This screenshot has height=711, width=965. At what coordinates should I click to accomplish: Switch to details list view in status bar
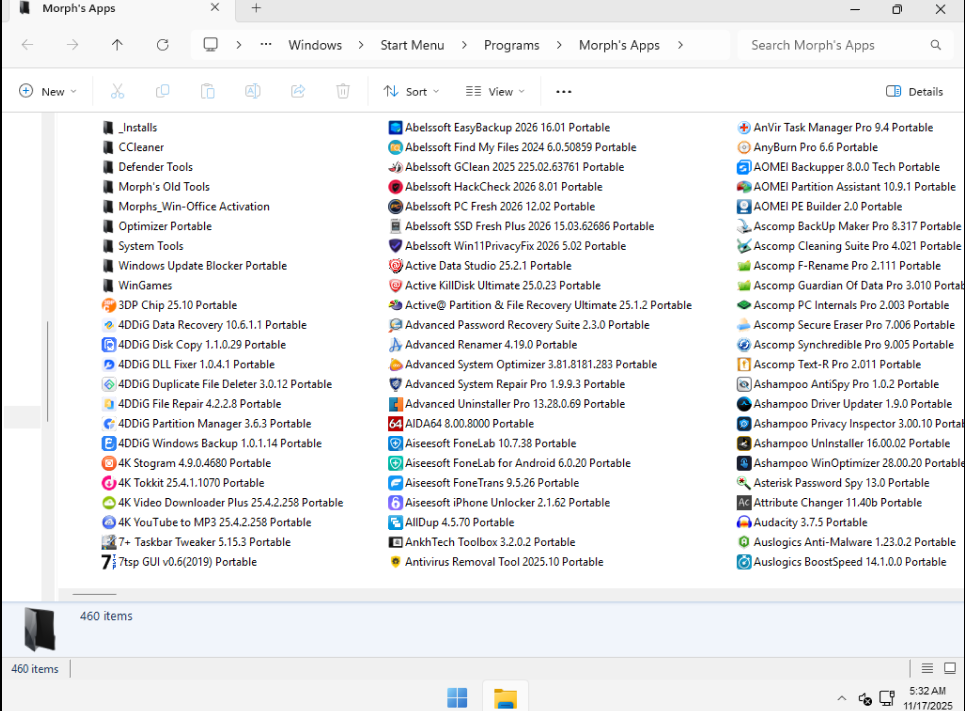pyautogui.click(x=927, y=669)
